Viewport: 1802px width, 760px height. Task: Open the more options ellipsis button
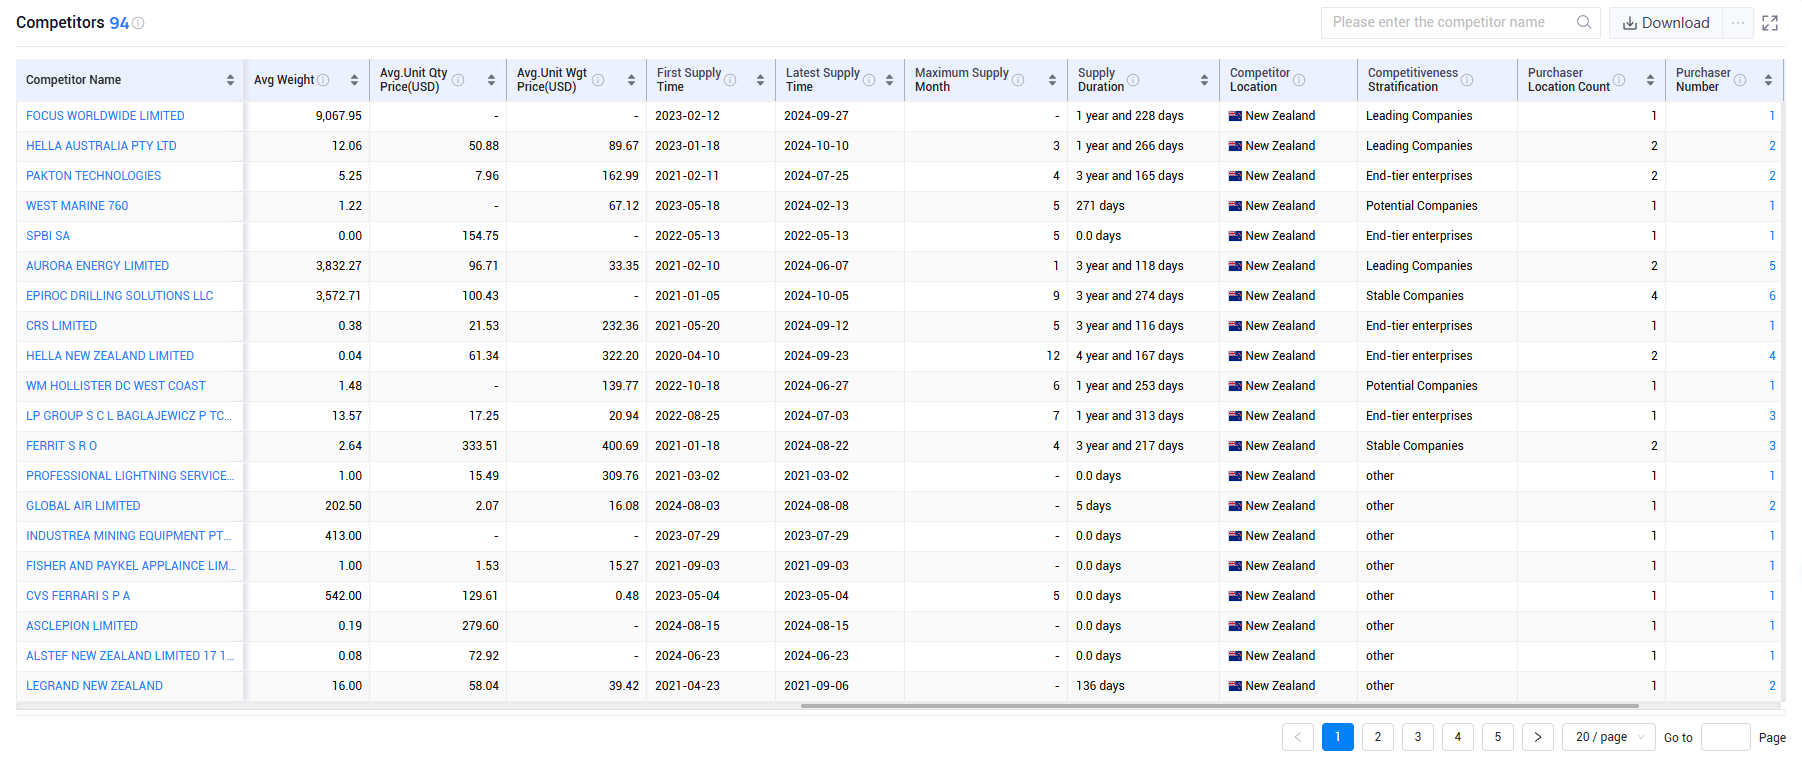pos(1738,23)
